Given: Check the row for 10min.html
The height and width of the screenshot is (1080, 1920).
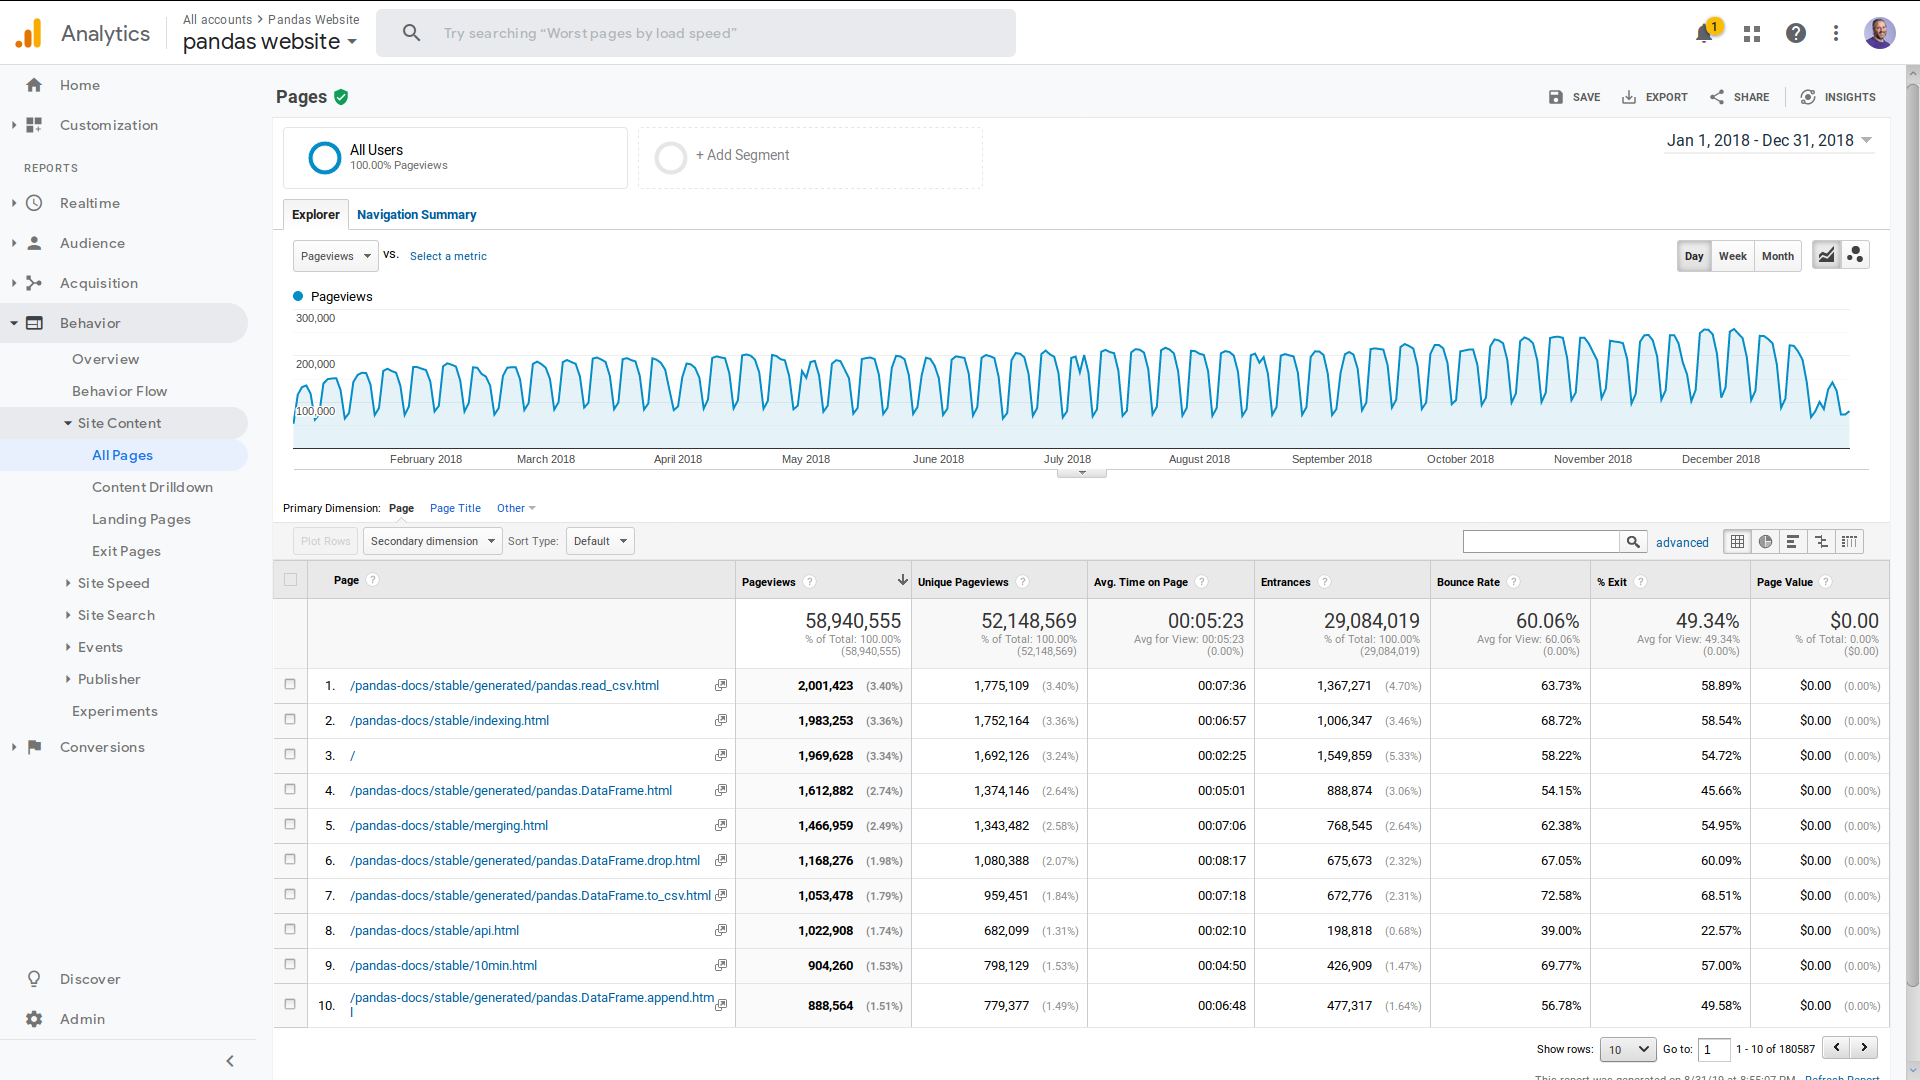Looking at the screenshot, I should [290, 964].
